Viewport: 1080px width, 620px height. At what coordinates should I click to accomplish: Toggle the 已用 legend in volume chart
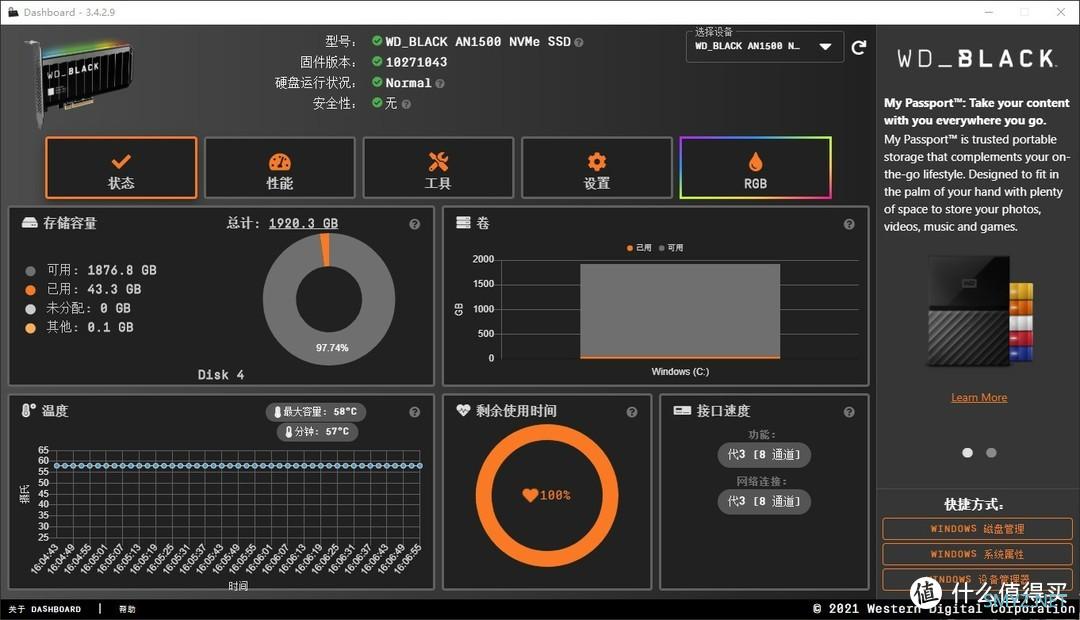[x=639, y=247]
